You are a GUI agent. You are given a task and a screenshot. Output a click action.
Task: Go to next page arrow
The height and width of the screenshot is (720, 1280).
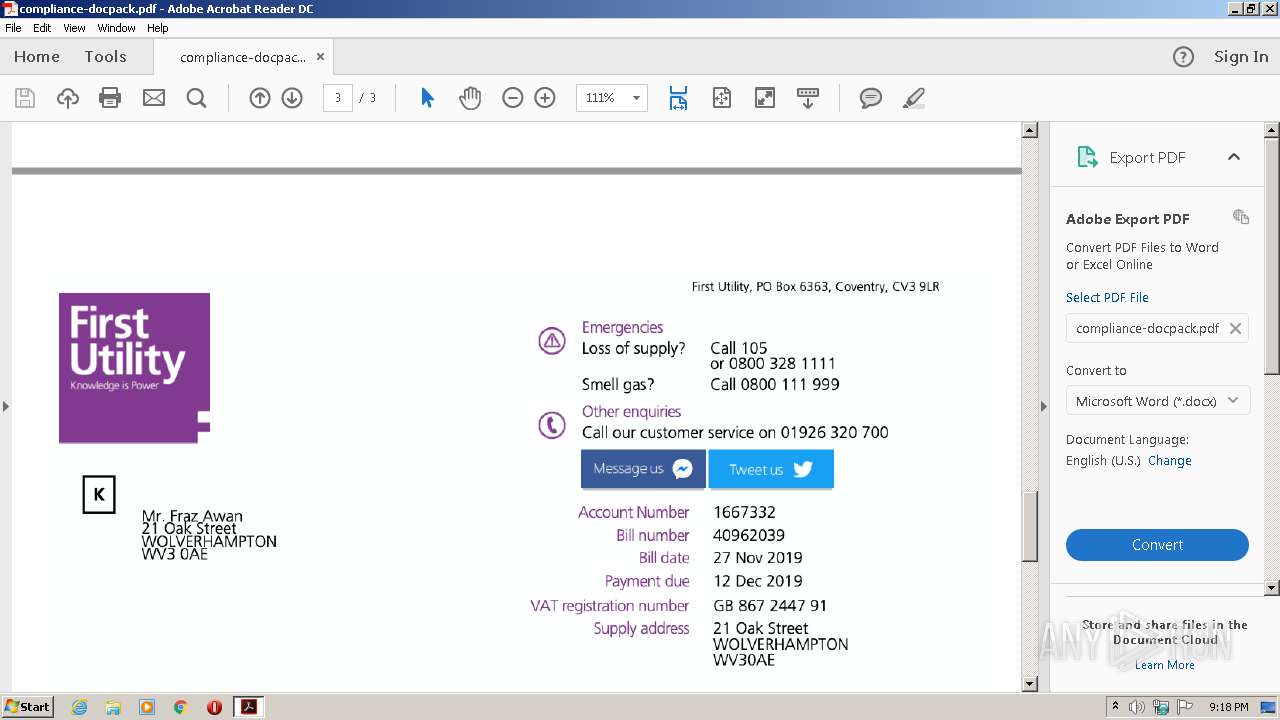pos(292,98)
